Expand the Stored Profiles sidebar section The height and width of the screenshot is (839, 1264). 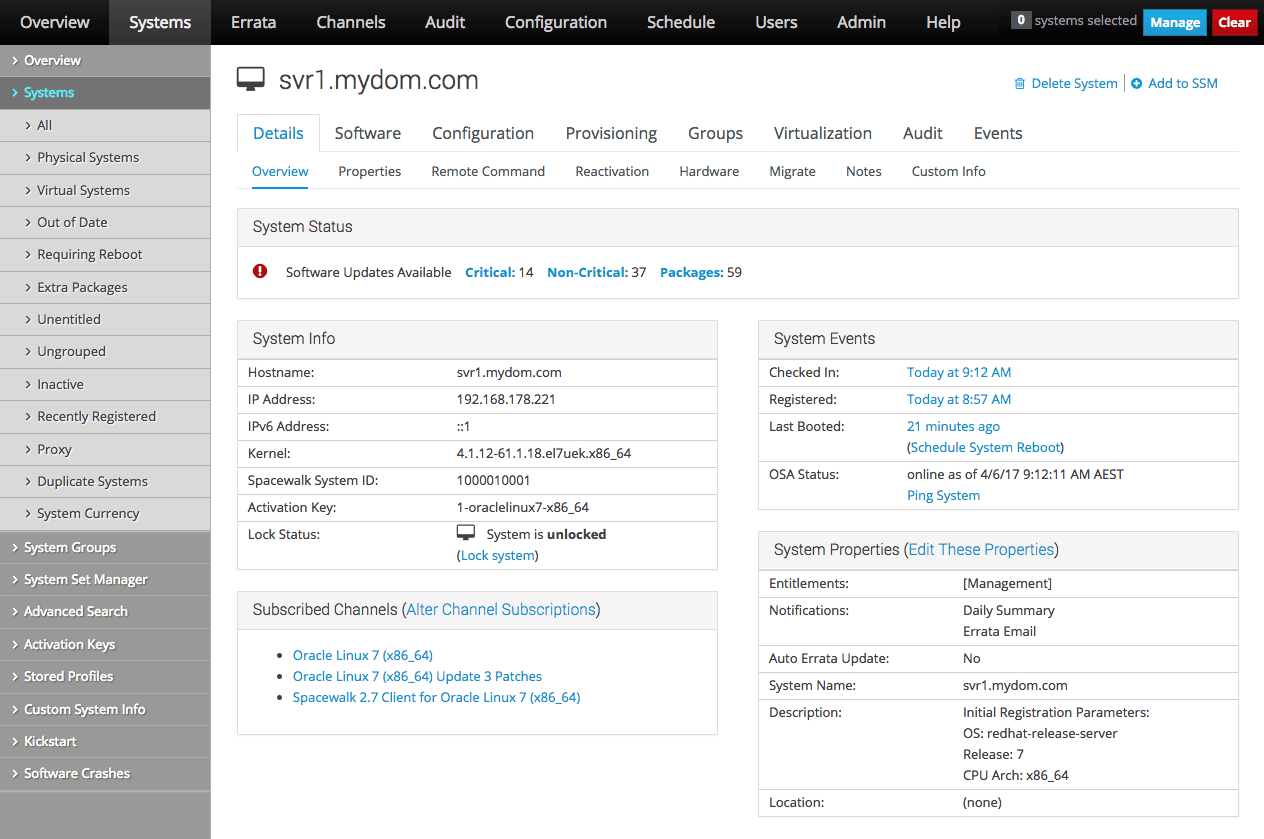coord(105,676)
